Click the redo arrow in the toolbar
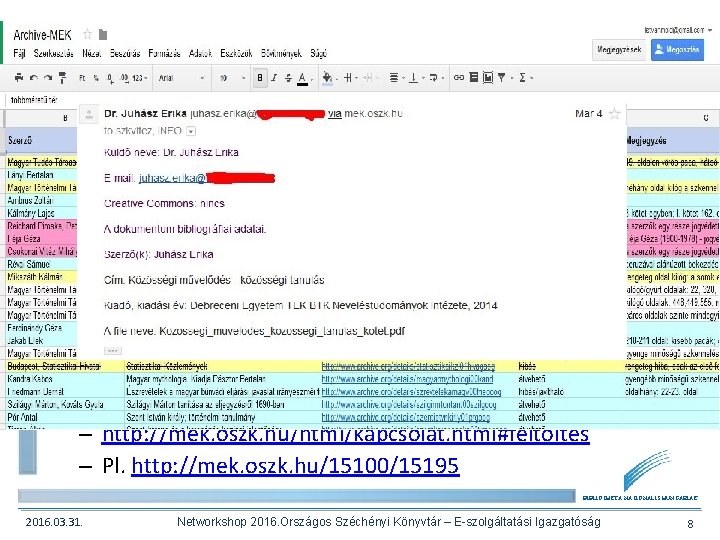Viewport: 720px width, 540px height. point(48,78)
